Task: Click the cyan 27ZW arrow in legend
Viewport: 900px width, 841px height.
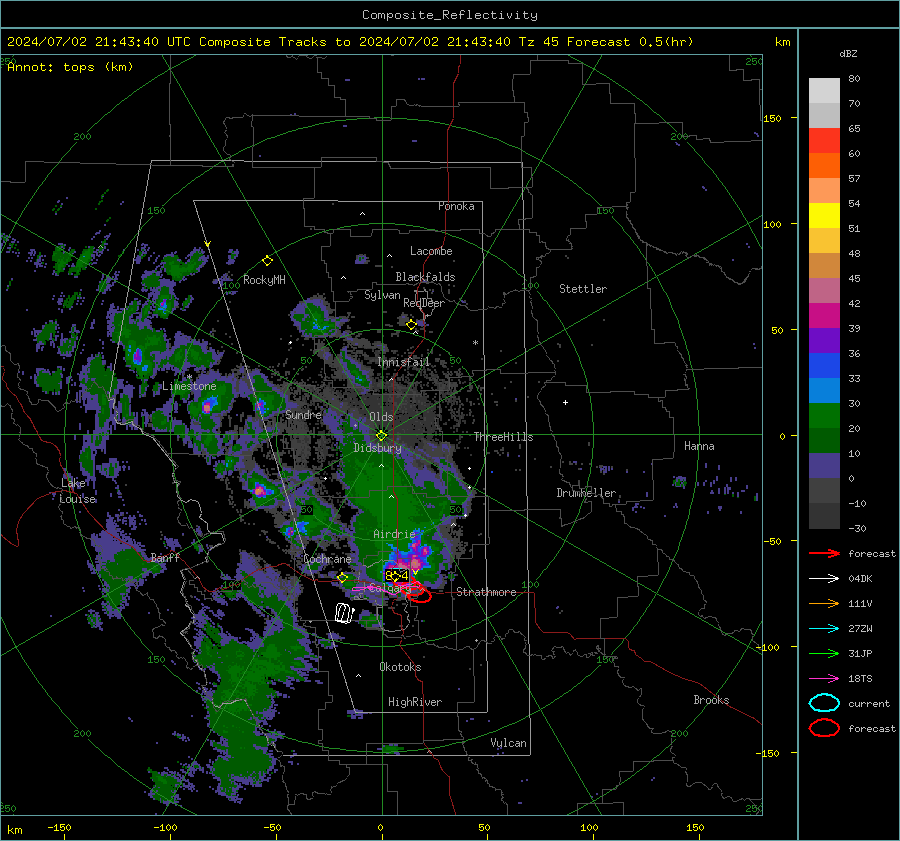Action: [824, 629]
